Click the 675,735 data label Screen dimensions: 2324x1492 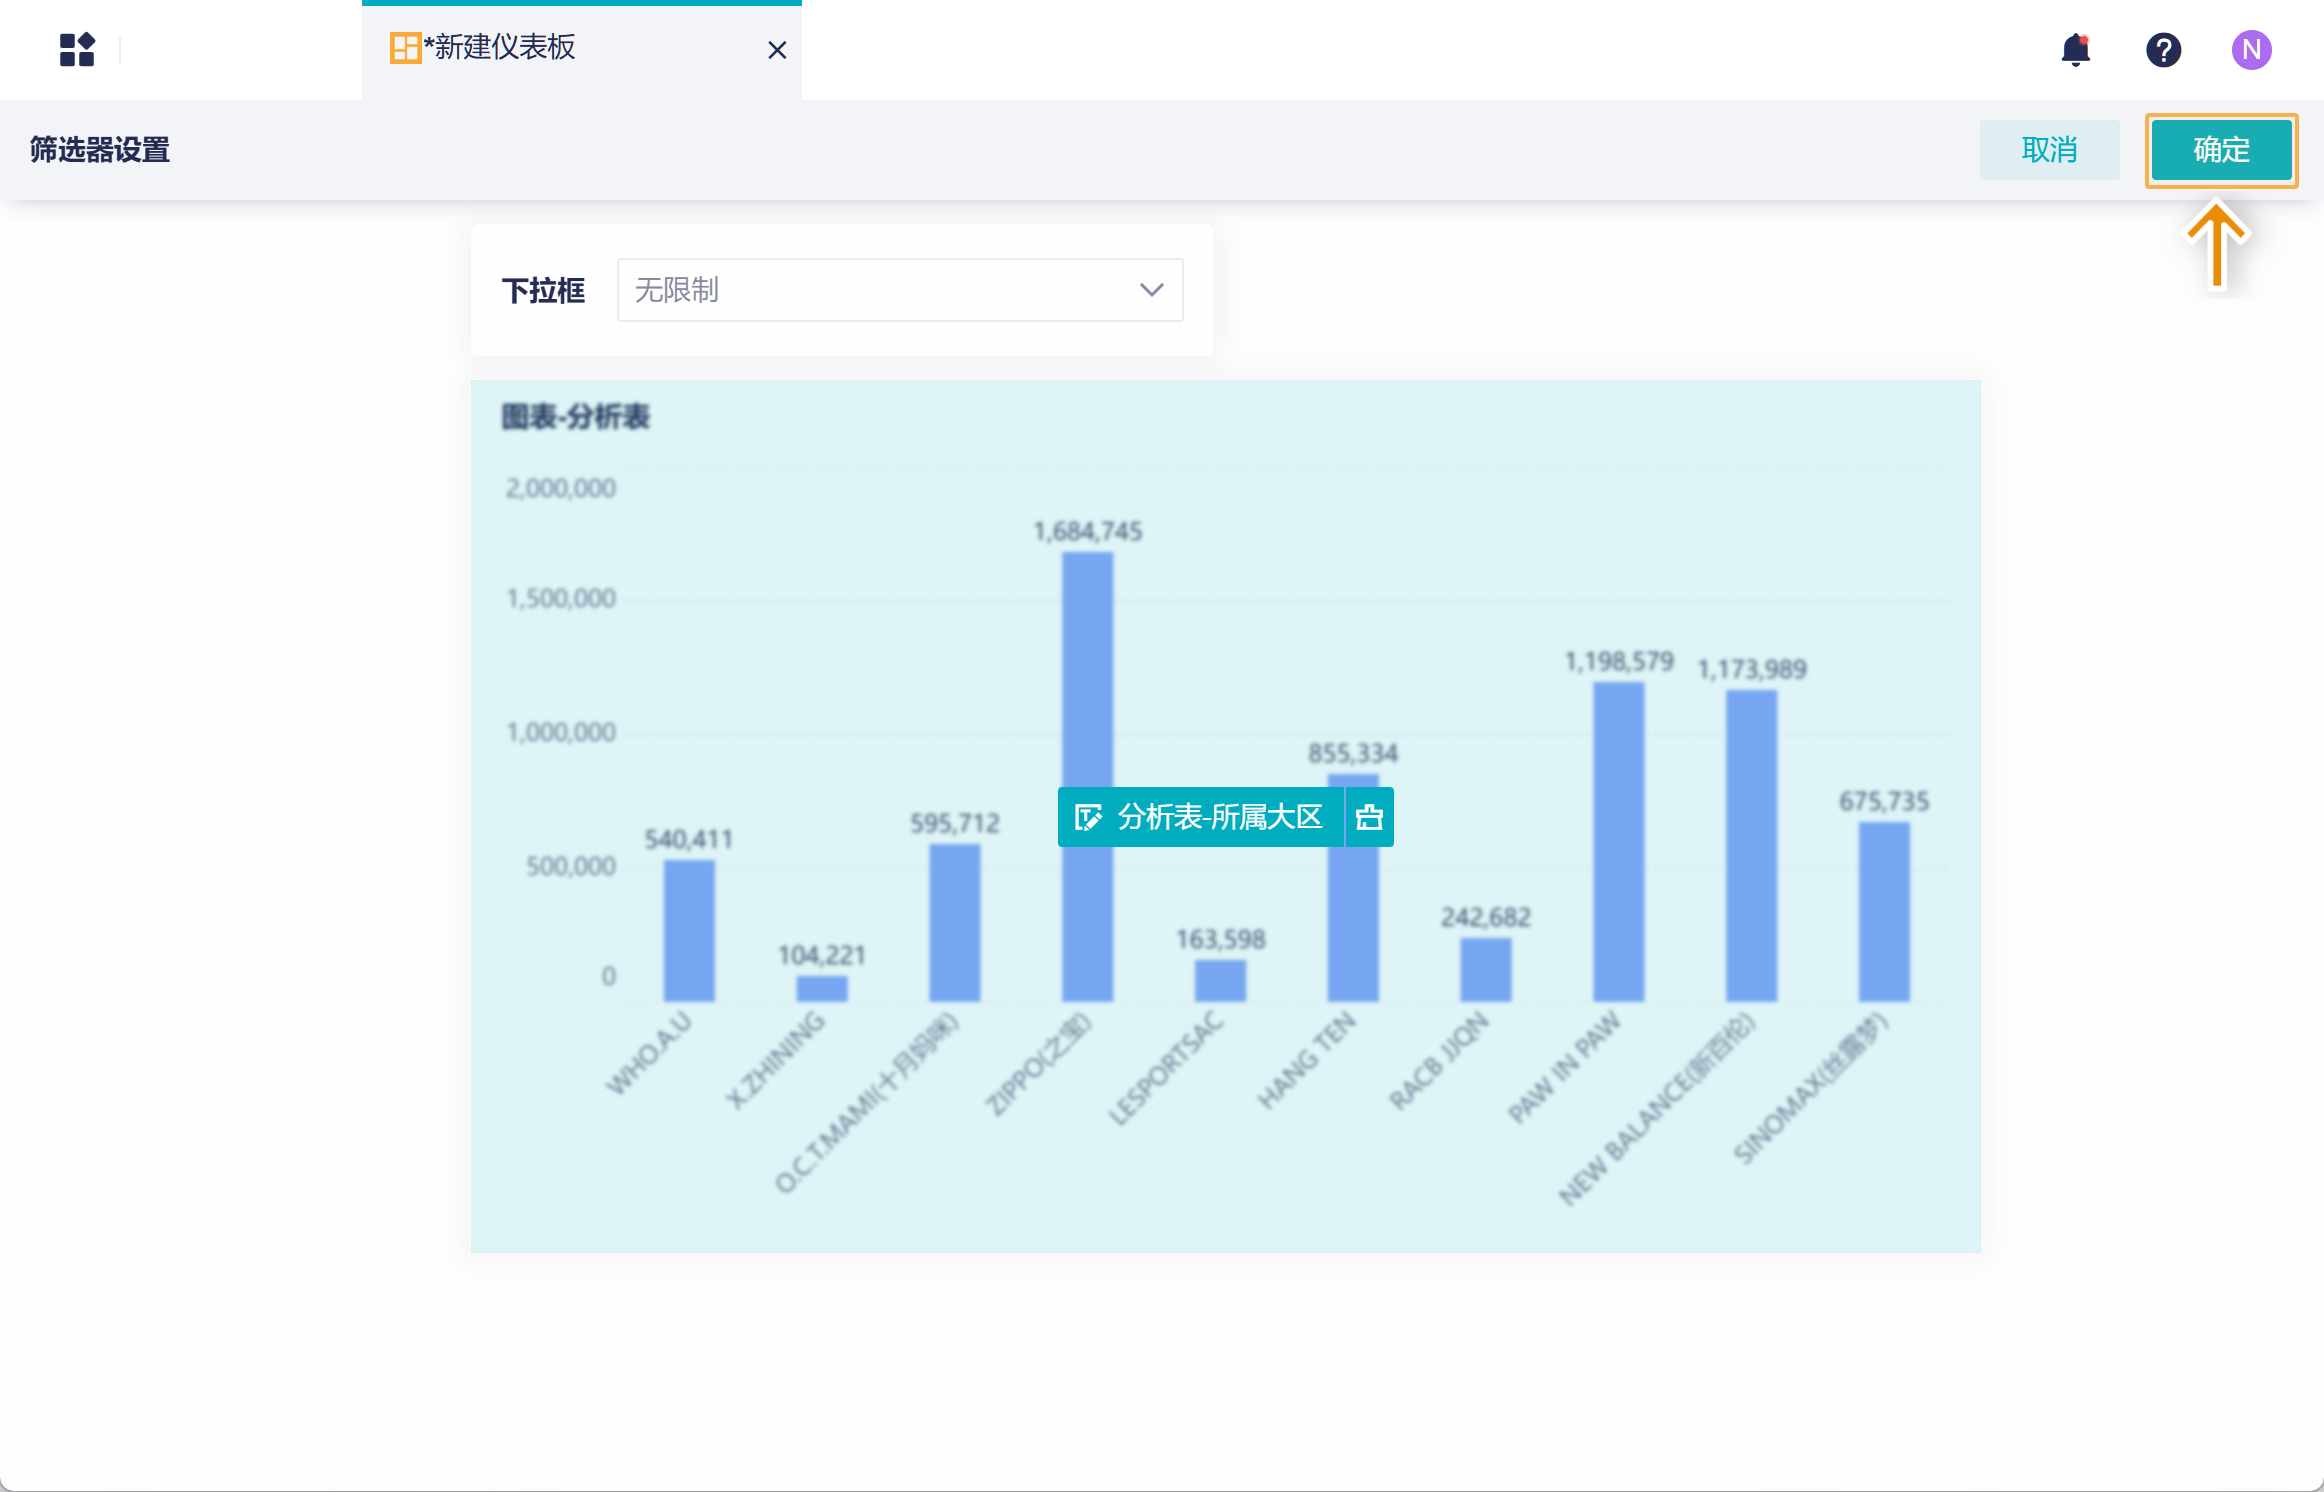(x=1884, y=801)
